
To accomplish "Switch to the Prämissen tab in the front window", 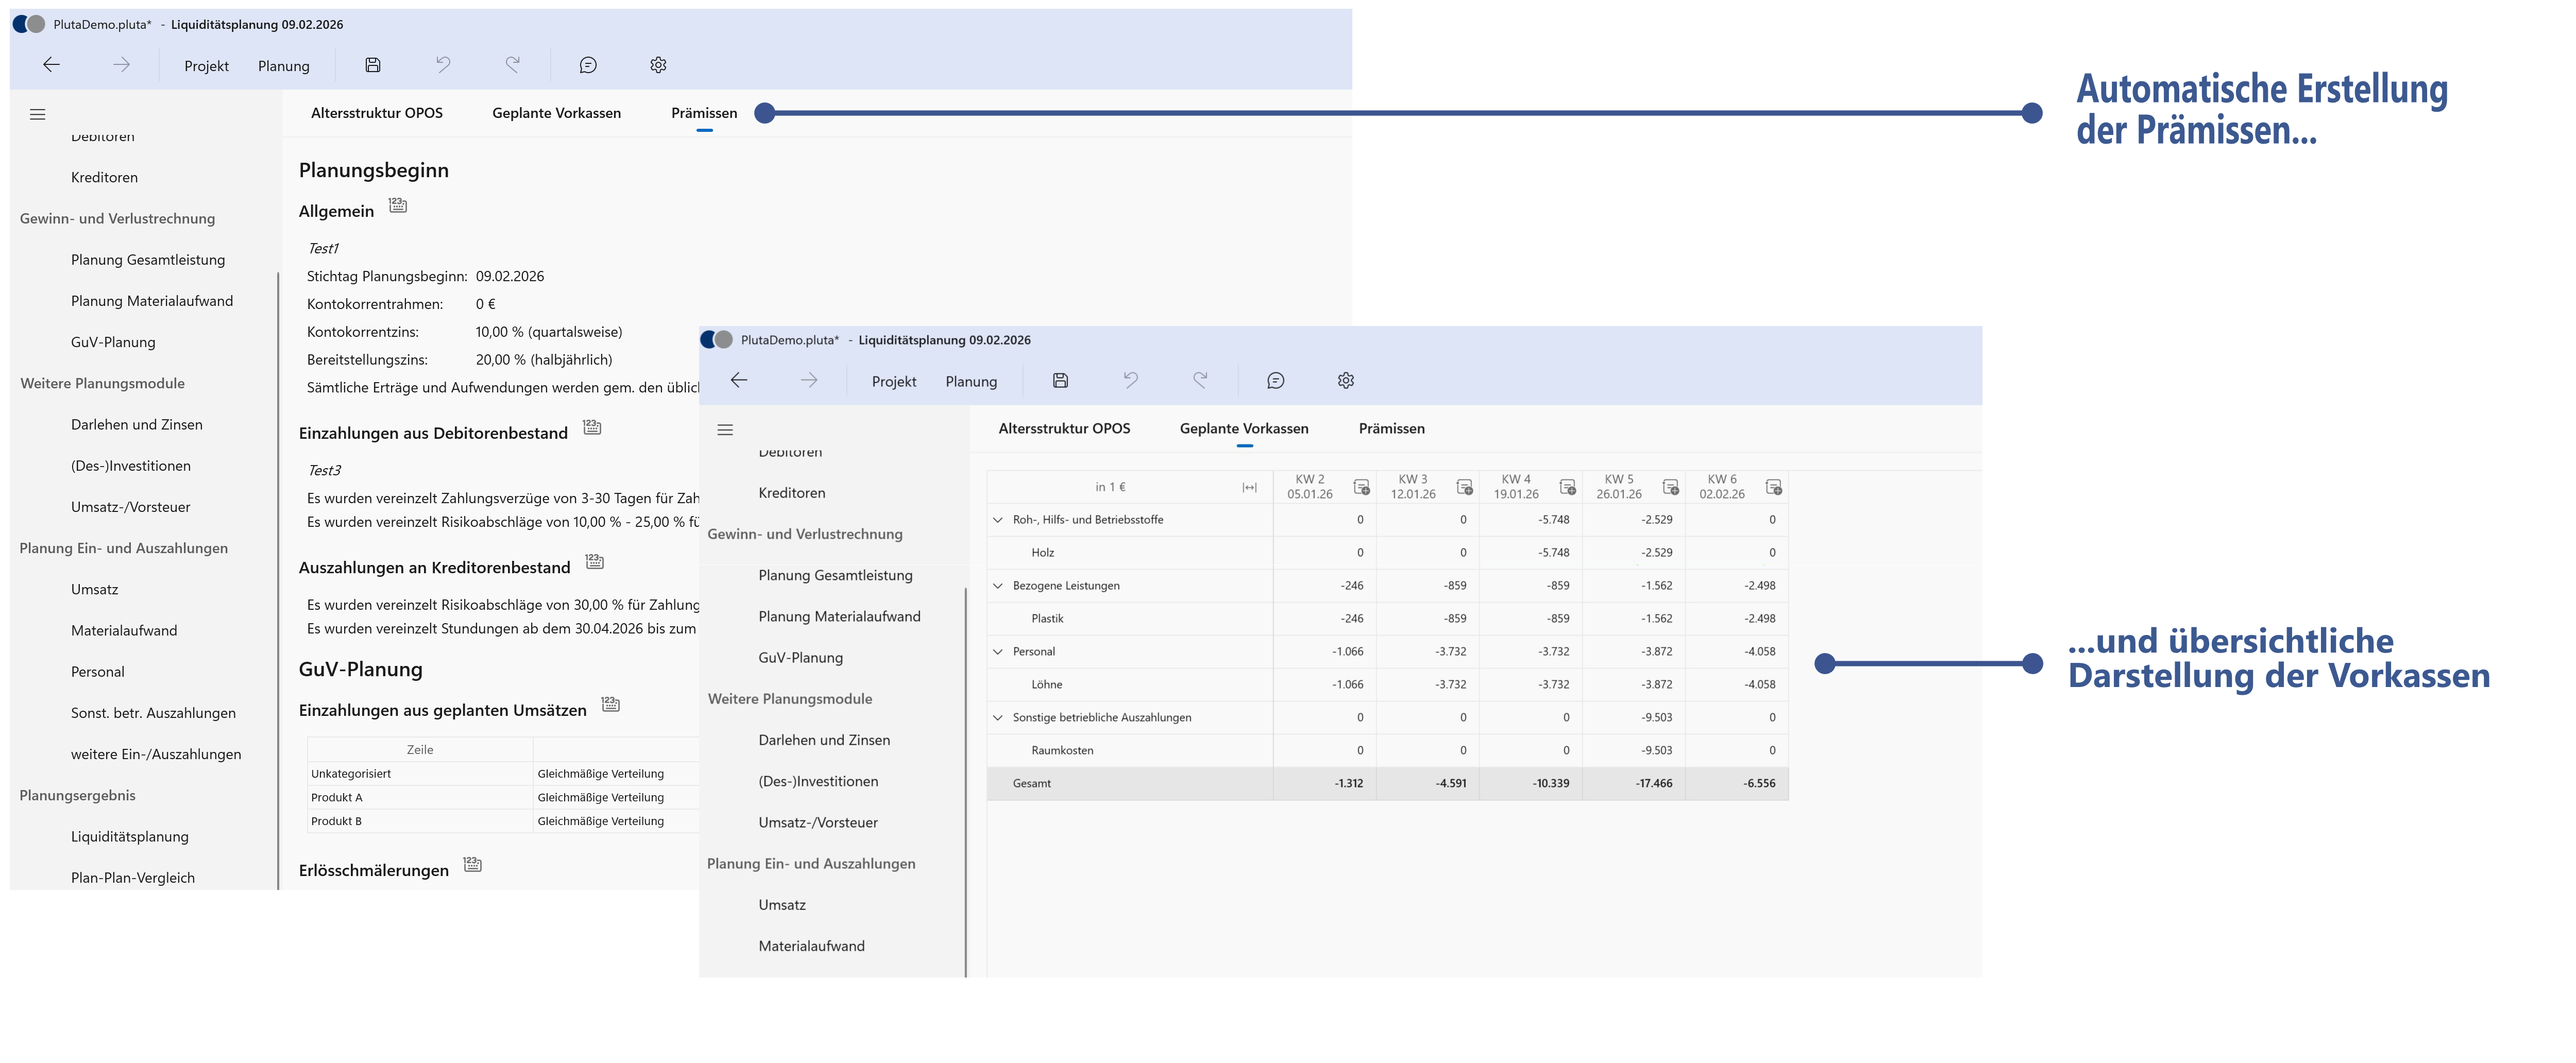I will click(1391, 428).
